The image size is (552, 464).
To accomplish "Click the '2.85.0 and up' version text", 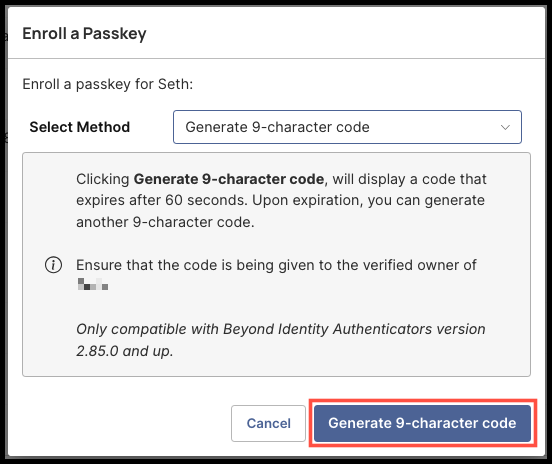I will click(125, 351).
